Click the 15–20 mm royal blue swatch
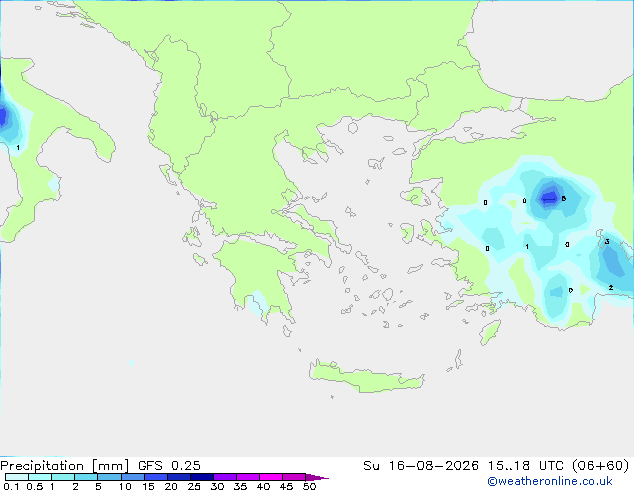This screenshot has height=490, width=634. (155, 477)
